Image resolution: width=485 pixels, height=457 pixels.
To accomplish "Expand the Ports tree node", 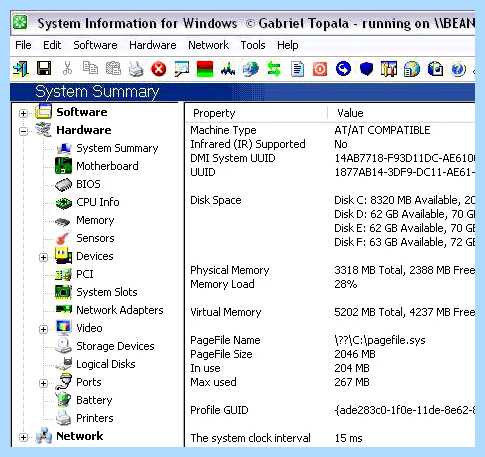I will point(43,383).
